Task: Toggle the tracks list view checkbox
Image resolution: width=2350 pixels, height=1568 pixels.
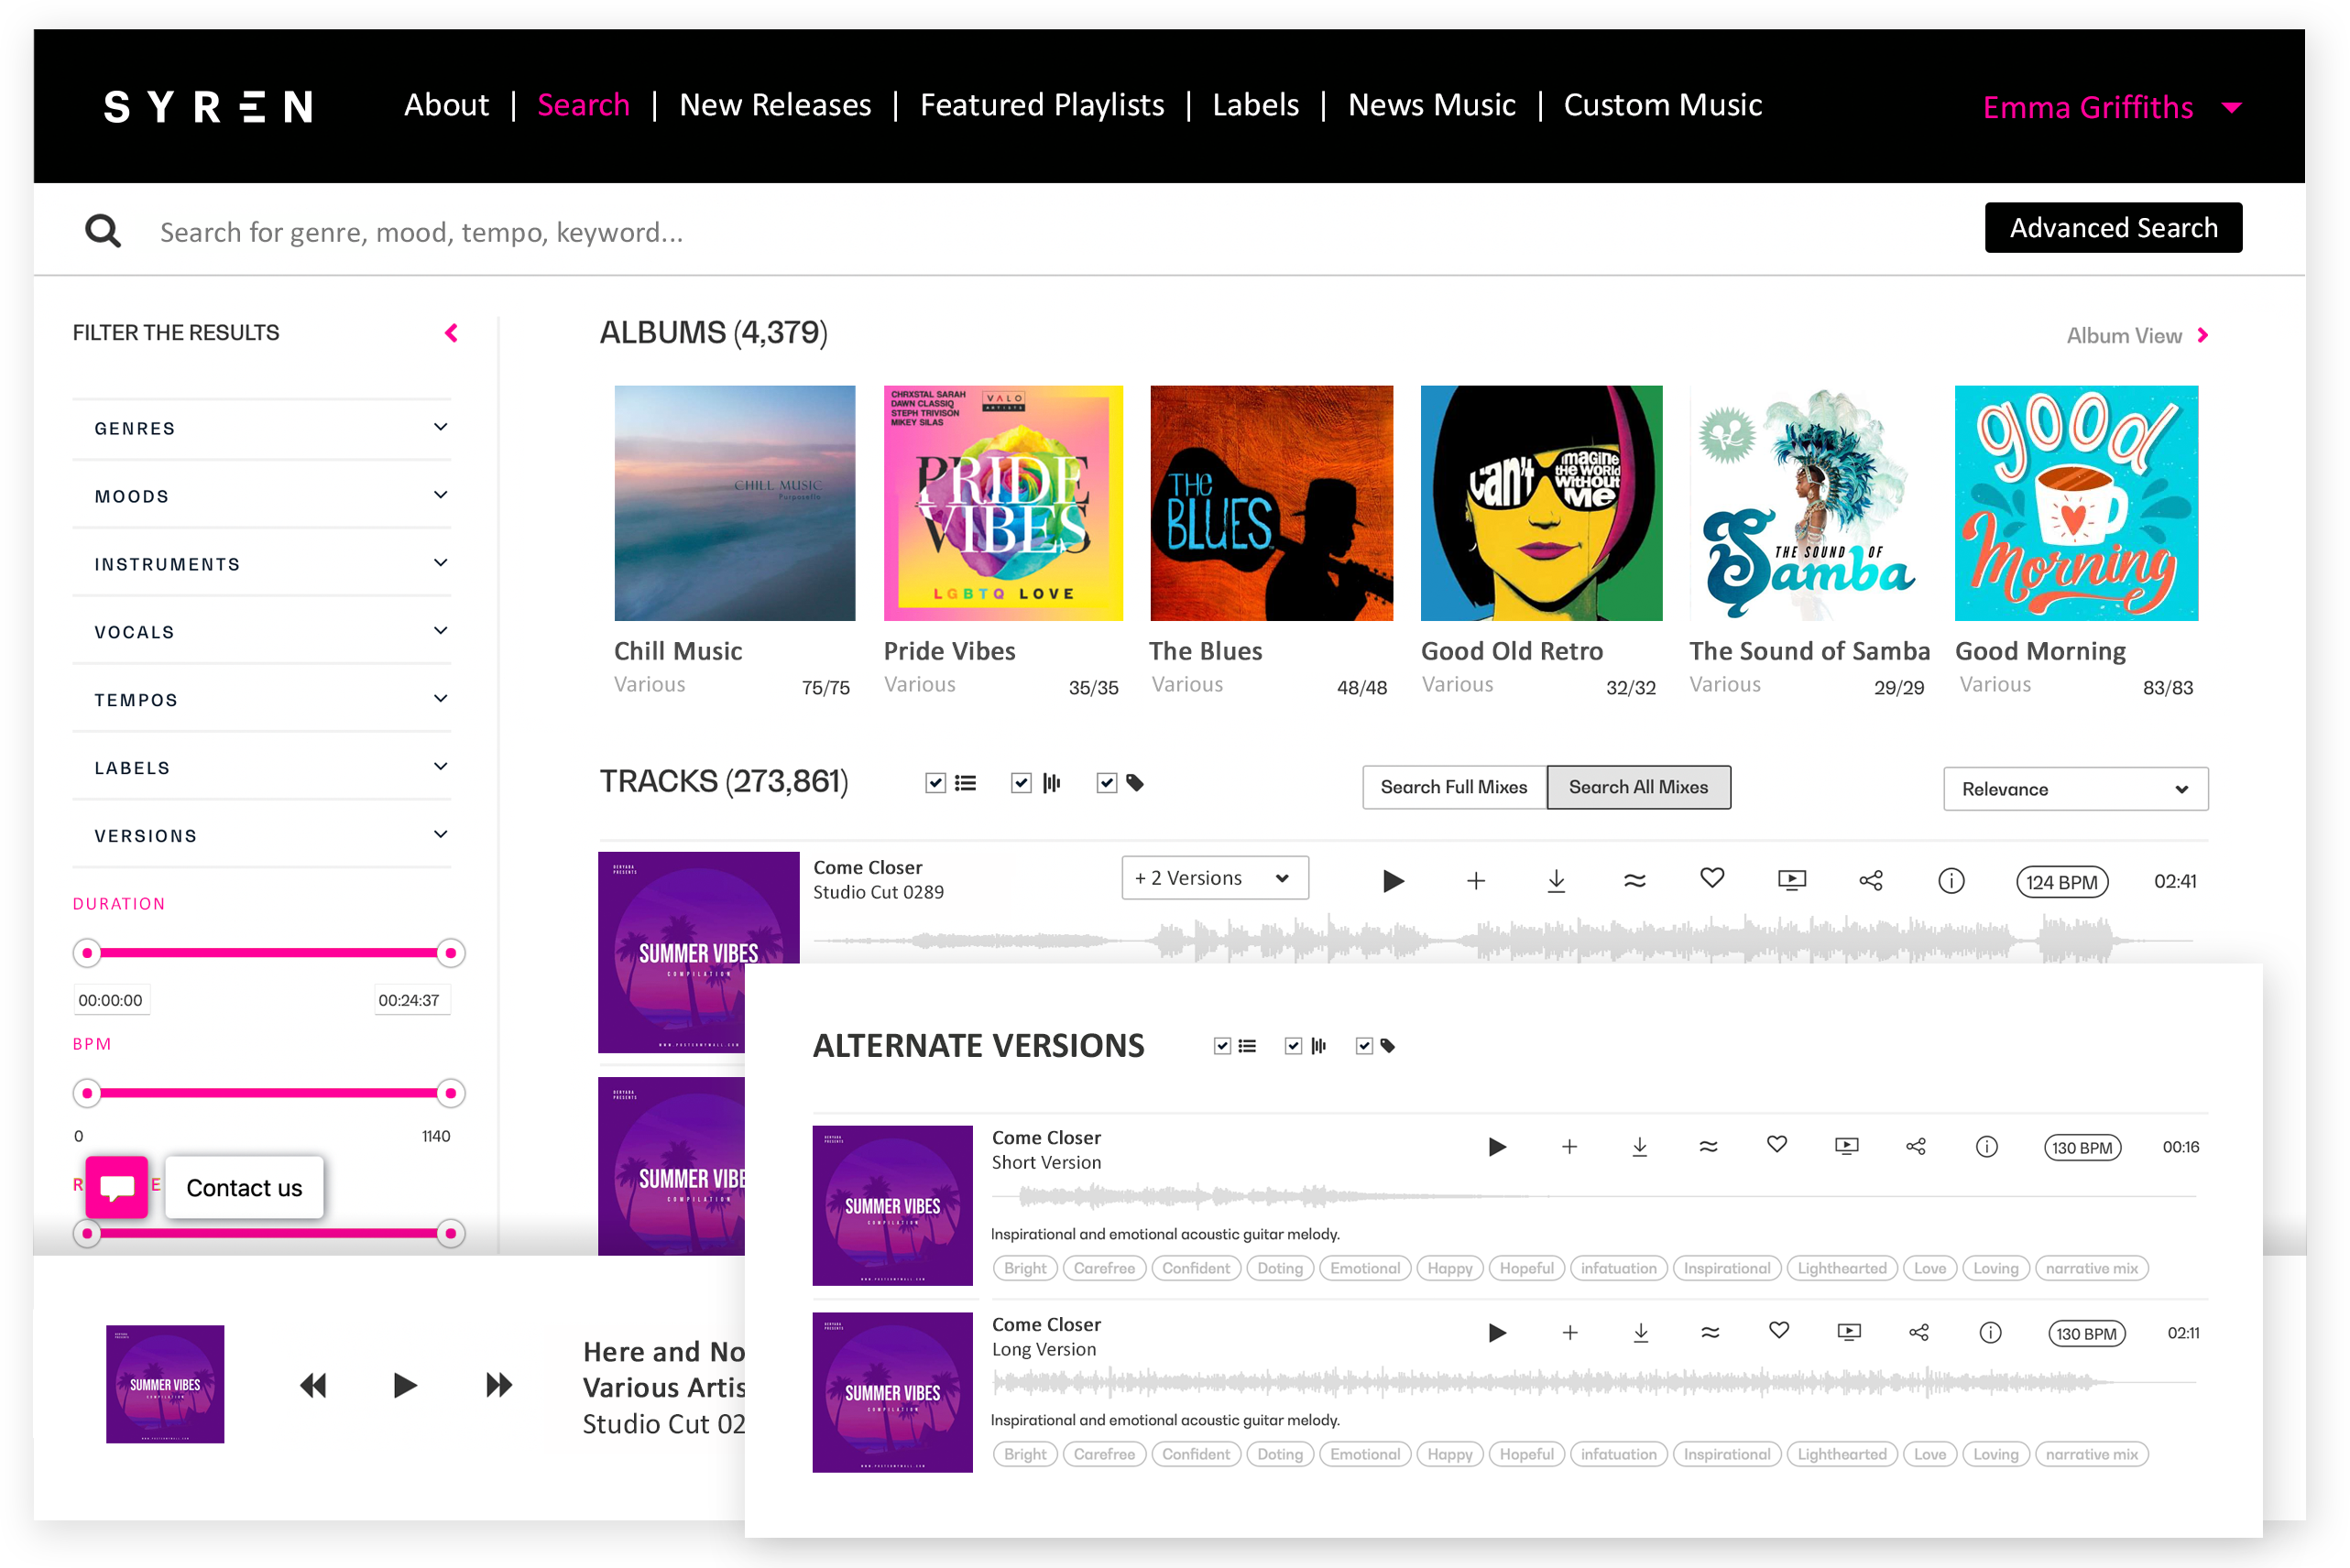Action: pos(935,784)
